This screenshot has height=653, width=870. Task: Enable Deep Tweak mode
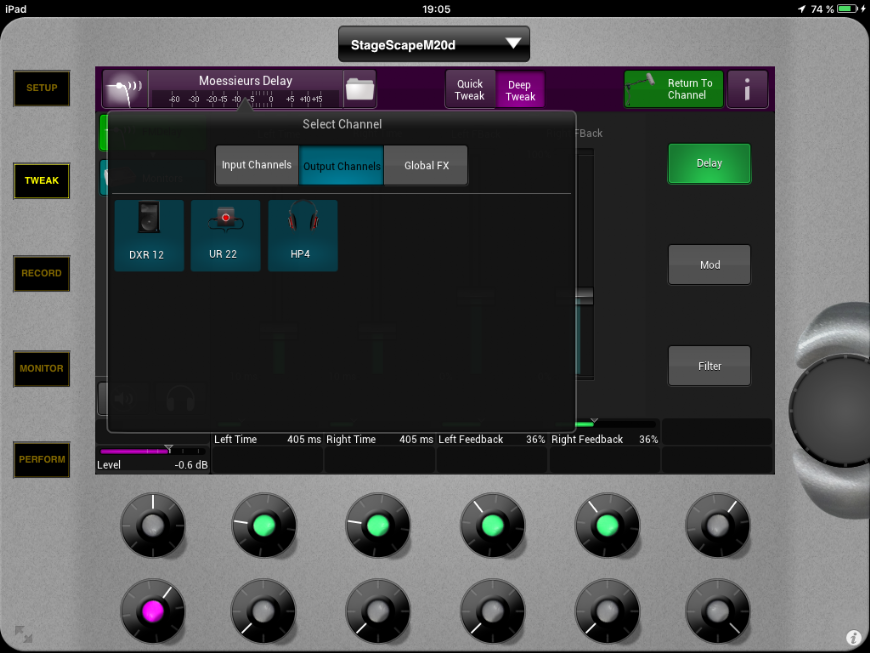[520, 90]
